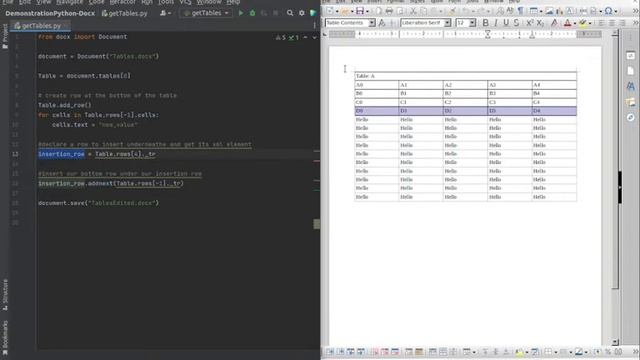The height and width of the screenshot is (360, 640).
Task: Go to next highlighted error arrow
Action: (x=314, y=38)
